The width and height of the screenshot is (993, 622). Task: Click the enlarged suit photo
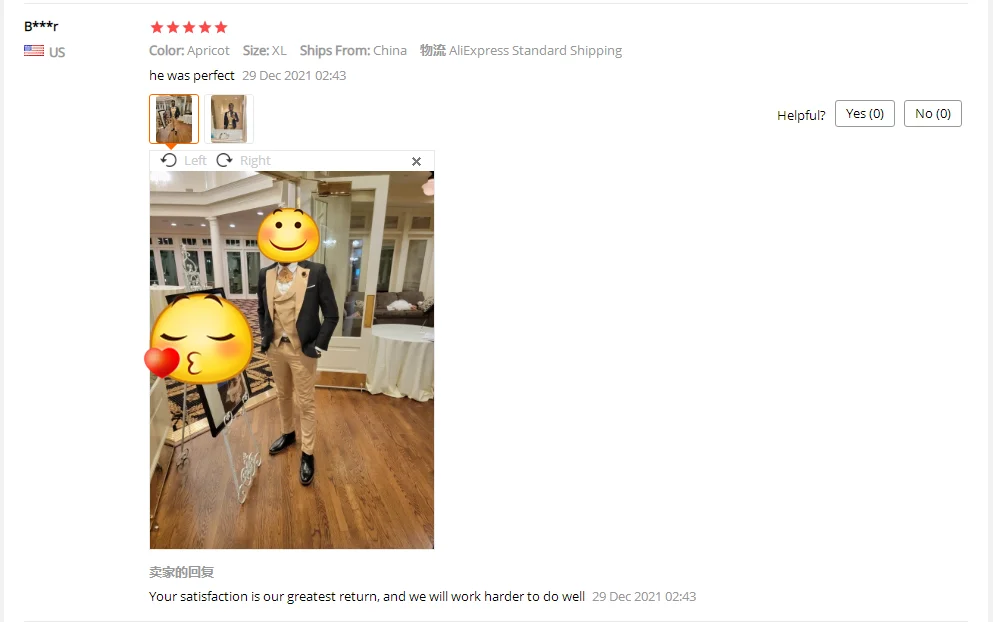(292, 360)
